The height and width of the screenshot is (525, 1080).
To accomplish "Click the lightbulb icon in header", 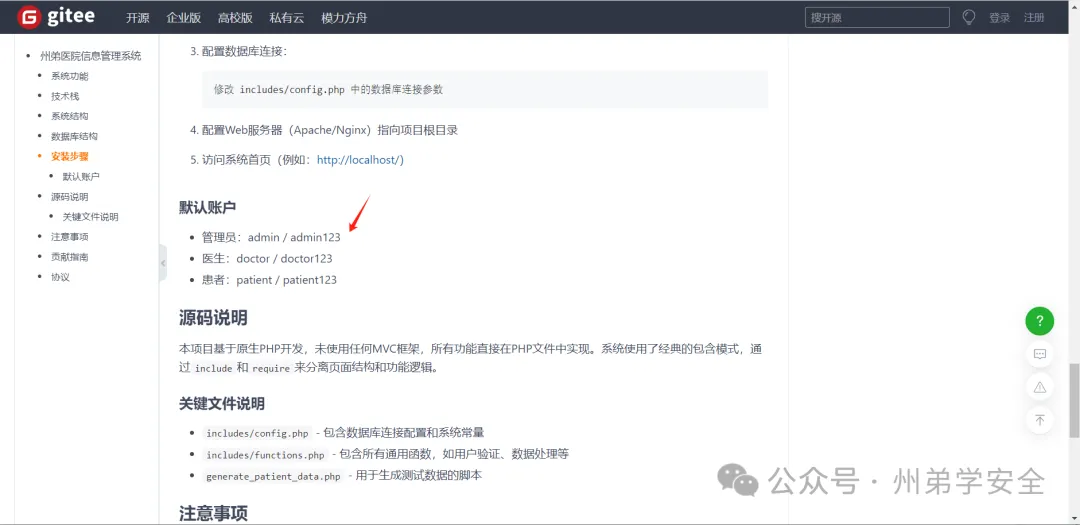I will coord(968,17).
